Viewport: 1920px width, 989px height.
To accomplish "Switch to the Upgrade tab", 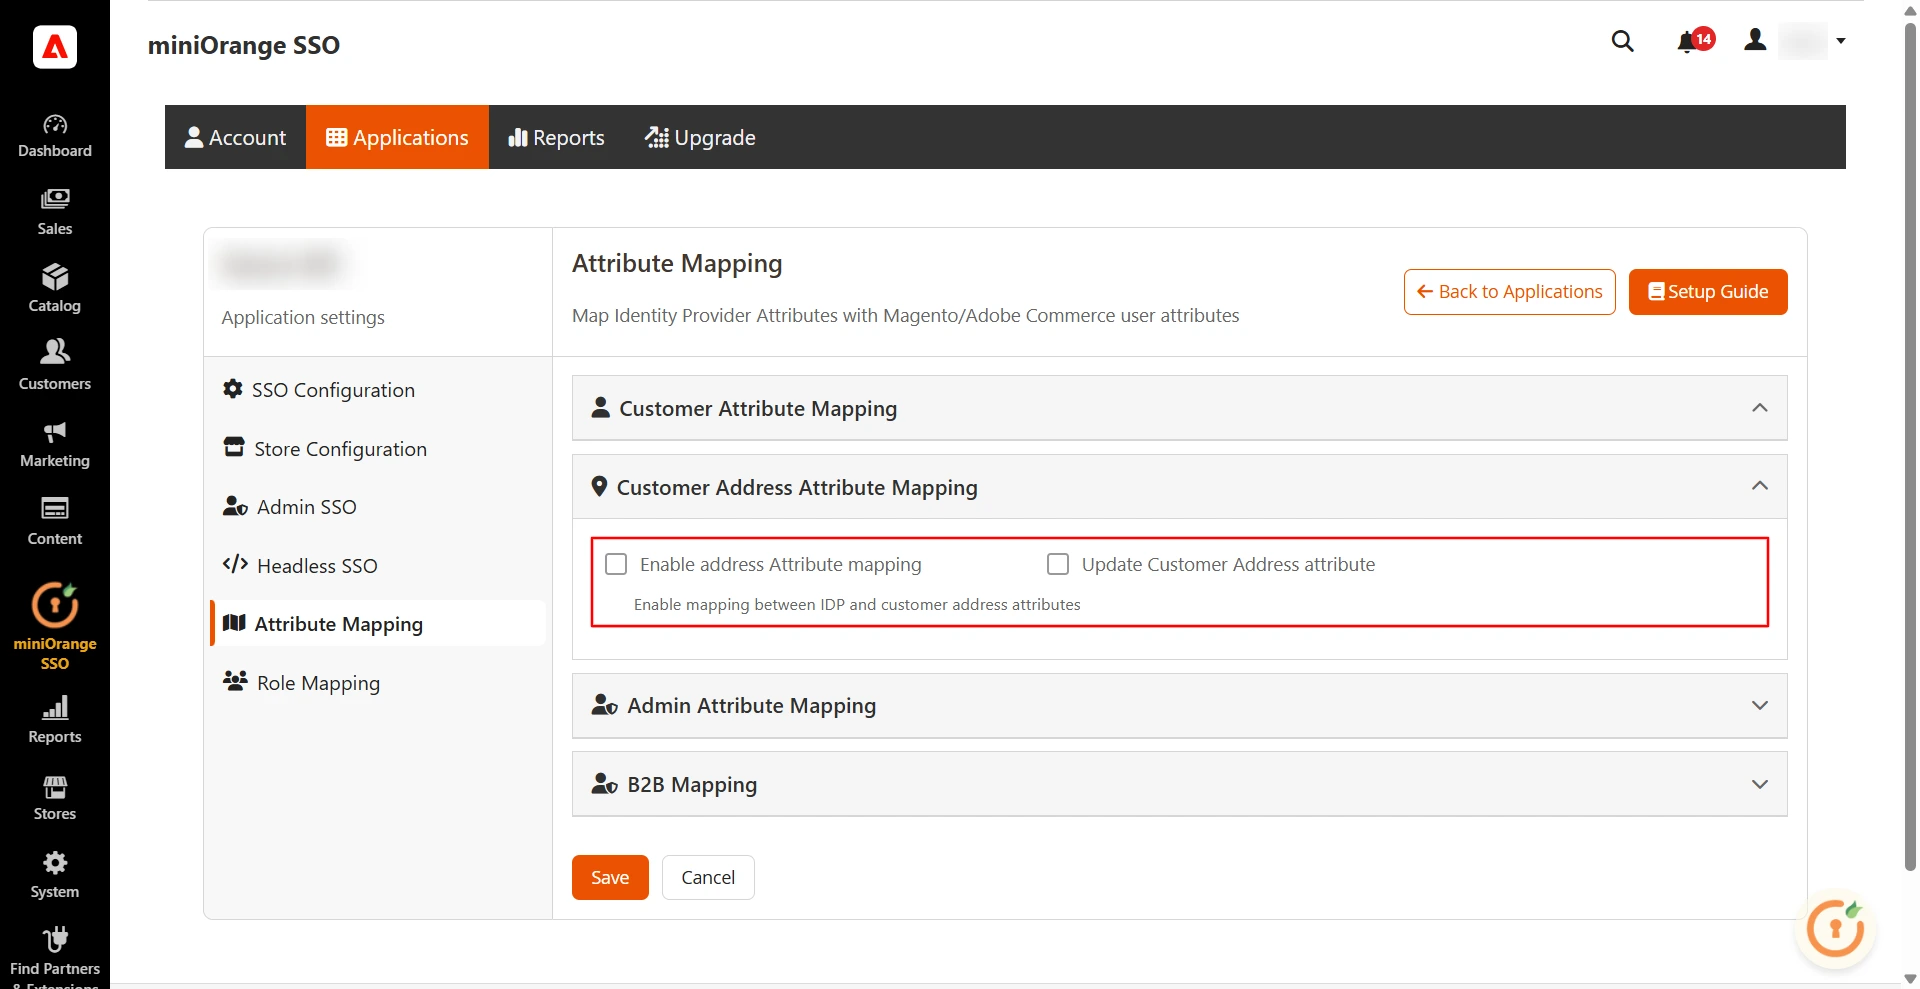I will click(x=700, y=137).
